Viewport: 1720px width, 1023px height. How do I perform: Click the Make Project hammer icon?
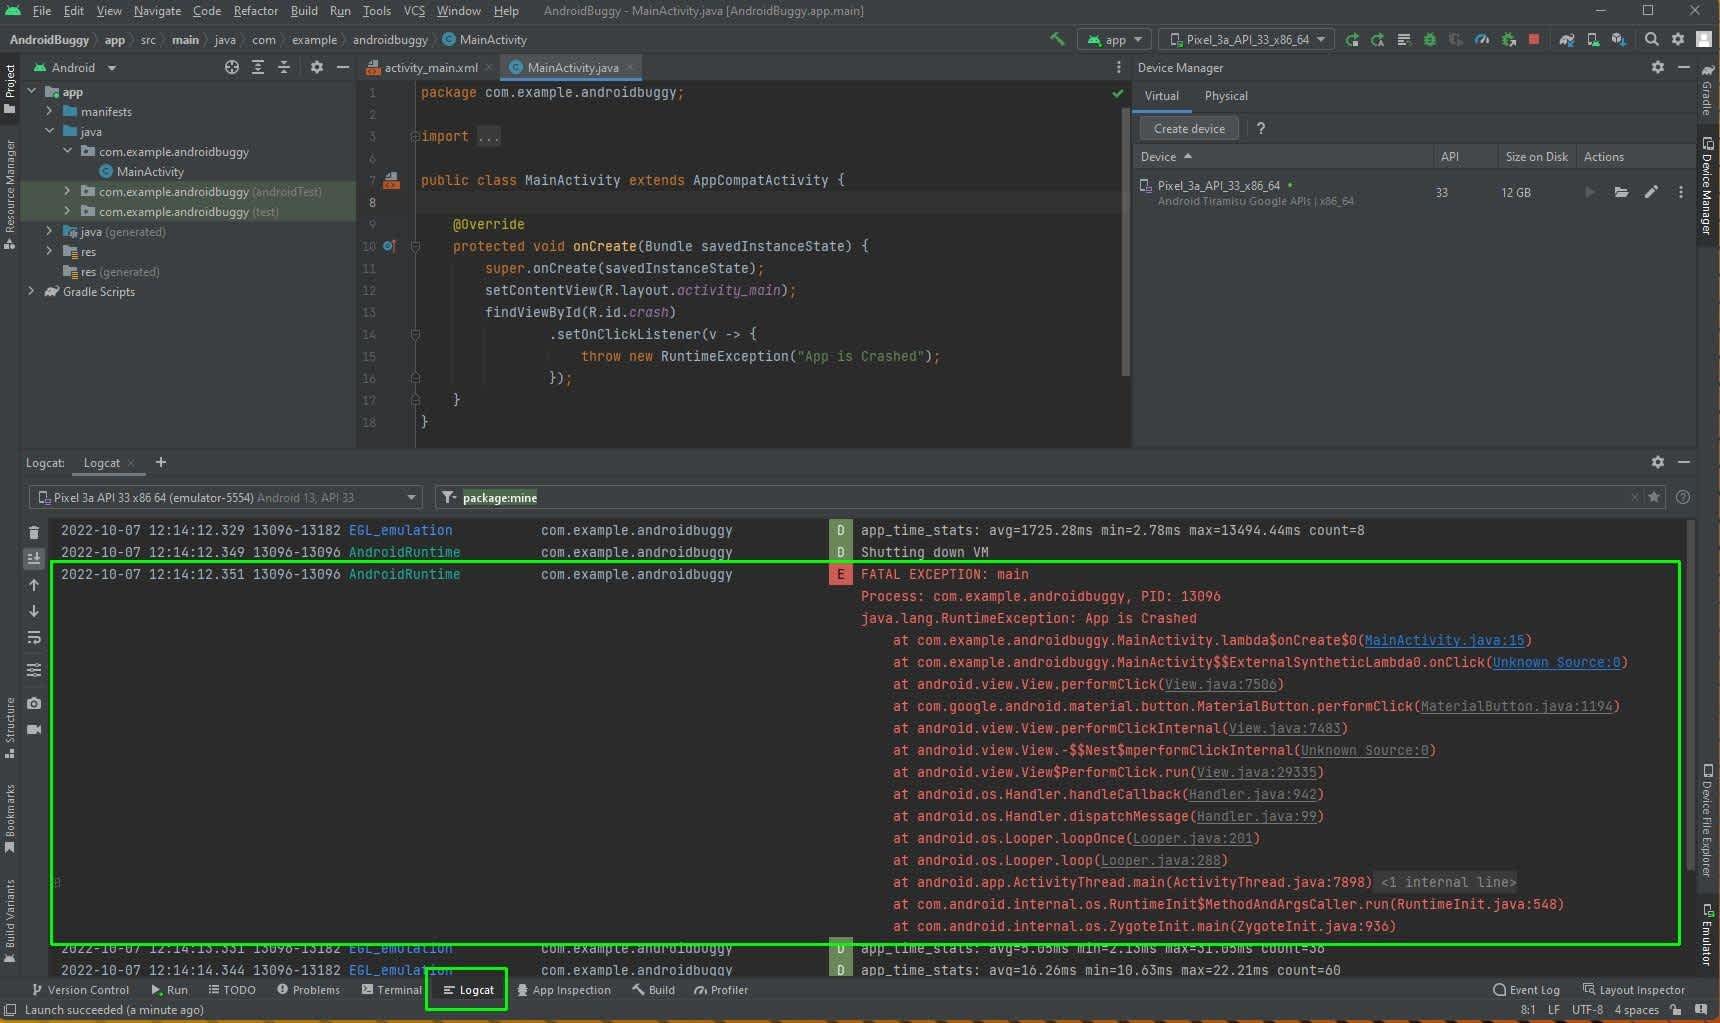(x=1057, y=39)
